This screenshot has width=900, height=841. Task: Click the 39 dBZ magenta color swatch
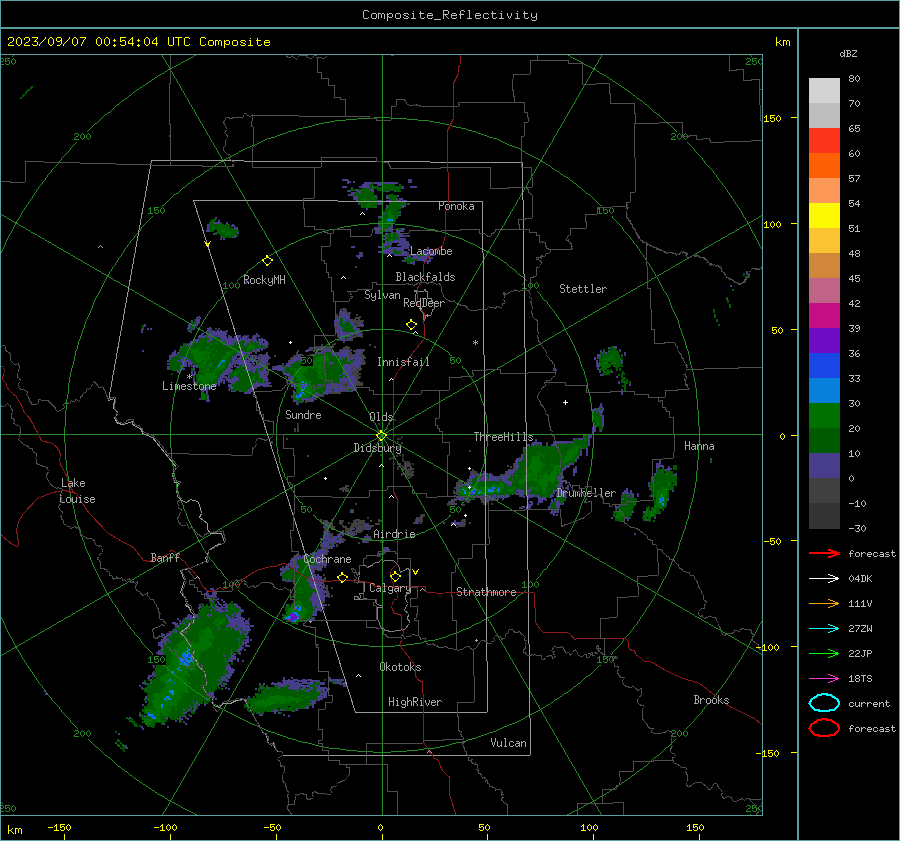[824, 315]
